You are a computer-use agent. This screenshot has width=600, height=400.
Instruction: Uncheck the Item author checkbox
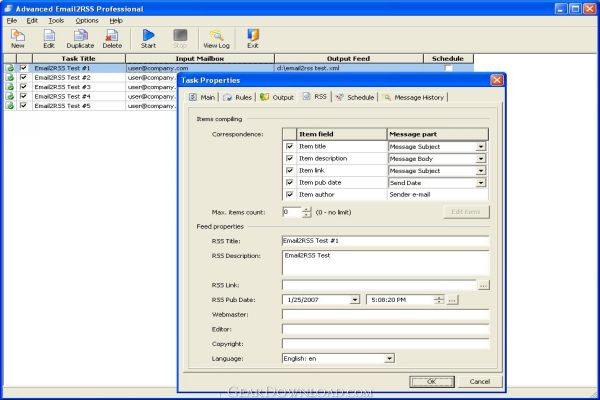pos(290,194)
